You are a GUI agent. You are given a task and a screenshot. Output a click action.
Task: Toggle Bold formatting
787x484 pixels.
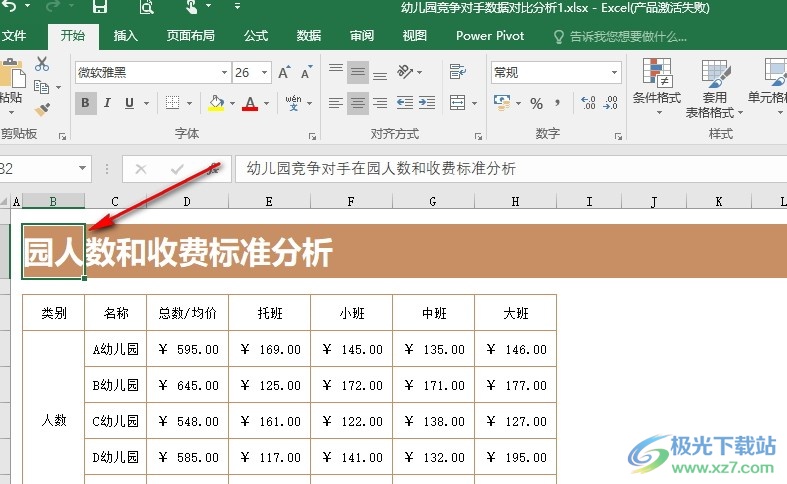click(86, 103)
